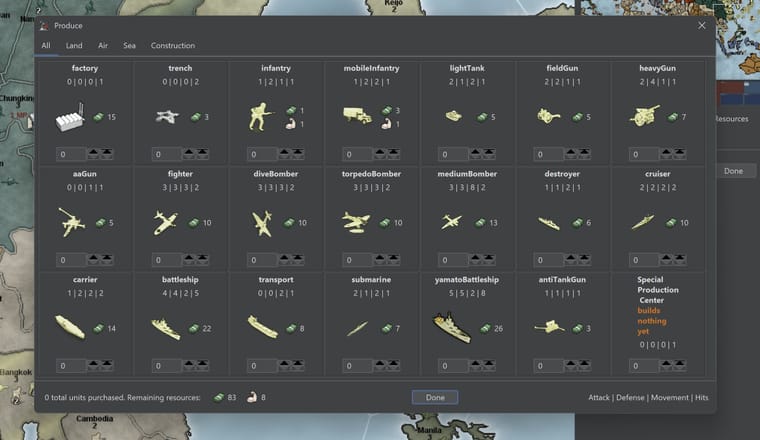Set trench quantity to maximum arrow
Viewport: 760px width, 440px height.
[202, 154]
